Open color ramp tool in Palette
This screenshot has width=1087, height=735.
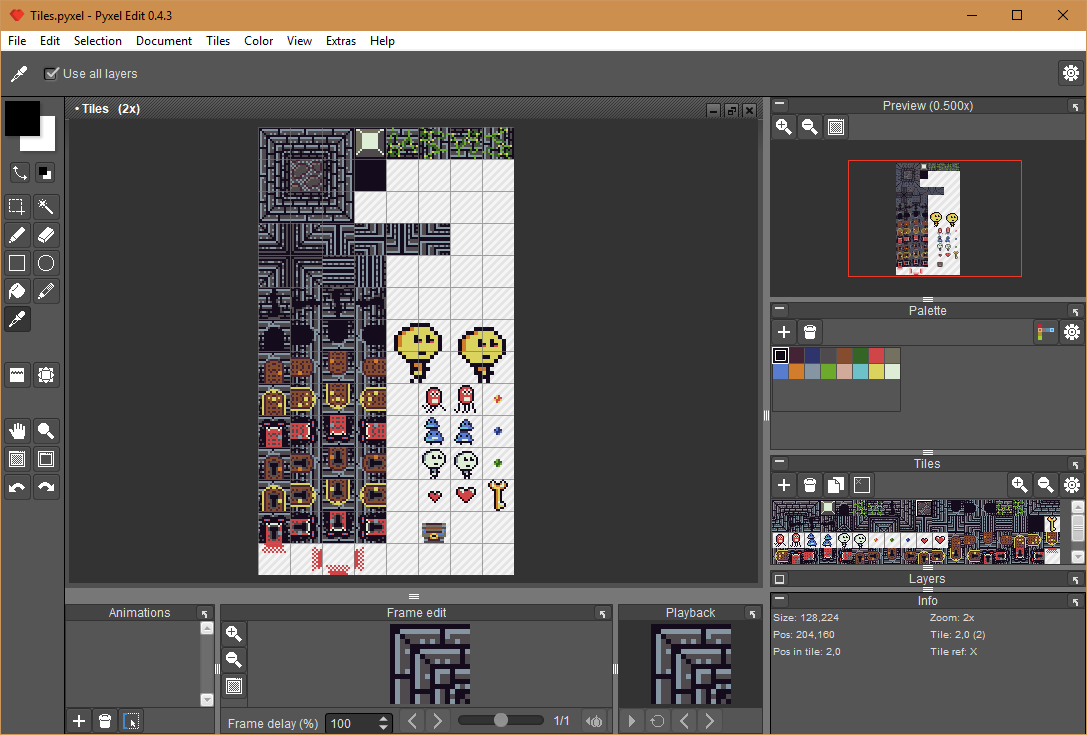pyautogui.click(x=1045, y=332)
